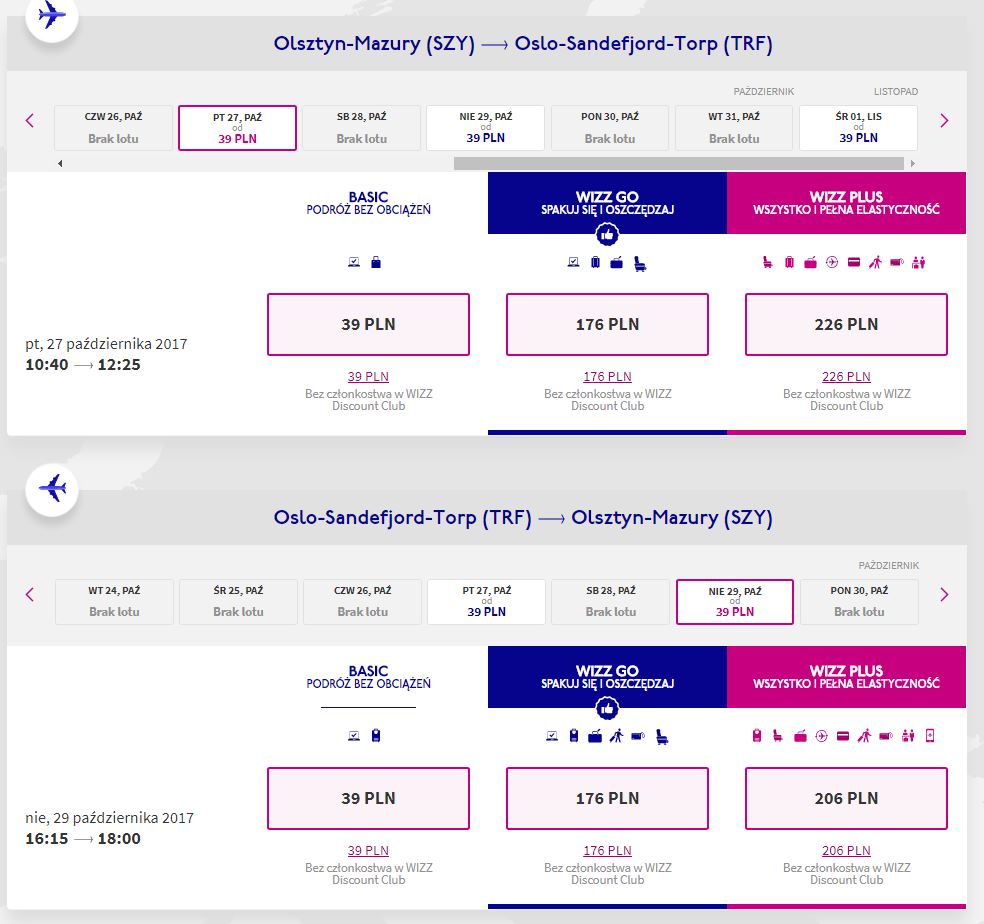Show later dates for the Oslo to Olsztyn flight

point(944,594)
